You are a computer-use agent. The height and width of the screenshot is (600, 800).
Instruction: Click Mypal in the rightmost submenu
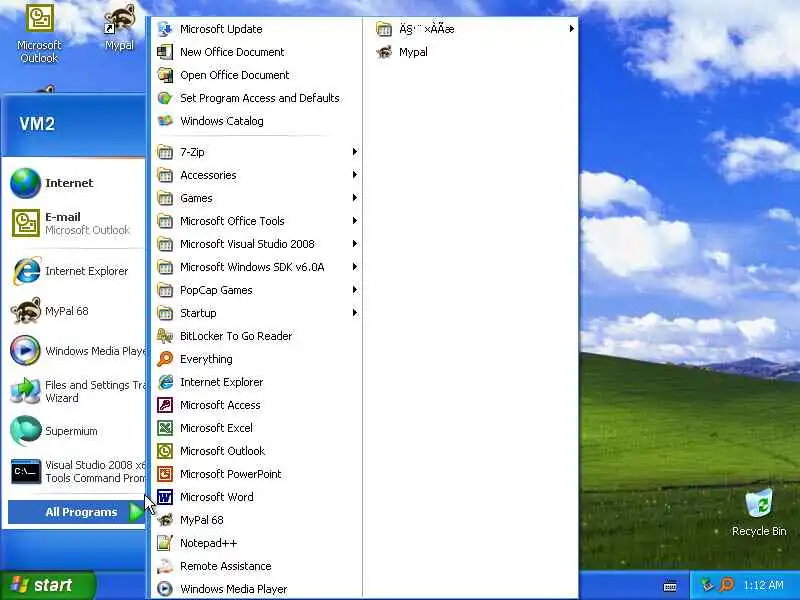[x=470, y=52]
